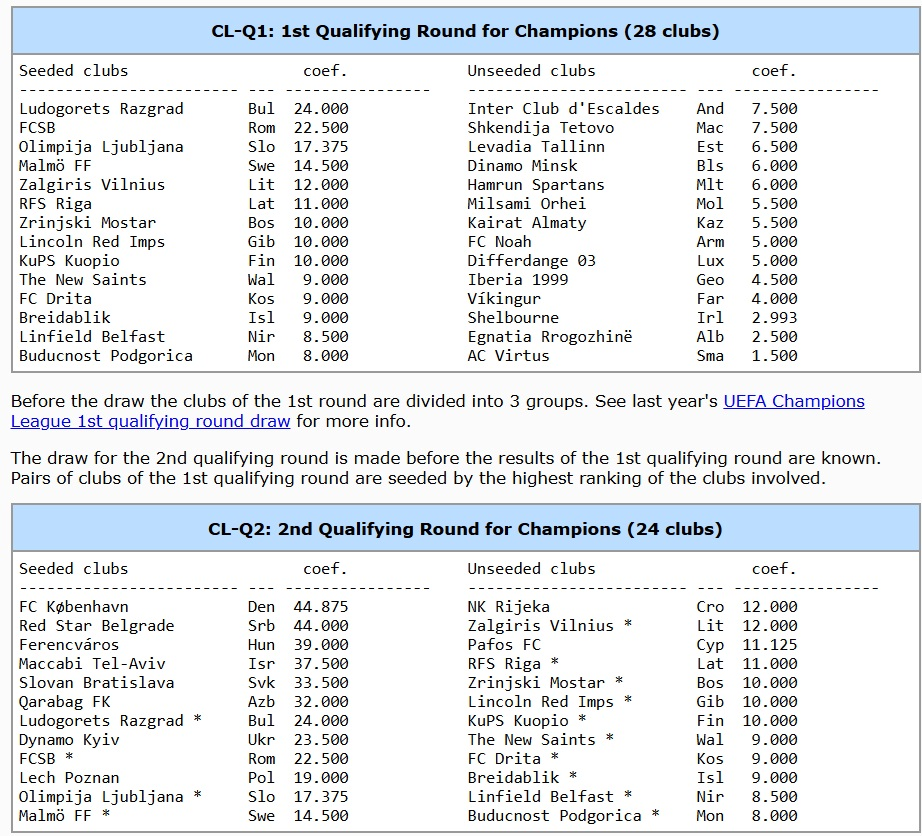This screenshot has height=836, width=922.
Task: Select Lech Poznan club name
Action: click(69, 778)
